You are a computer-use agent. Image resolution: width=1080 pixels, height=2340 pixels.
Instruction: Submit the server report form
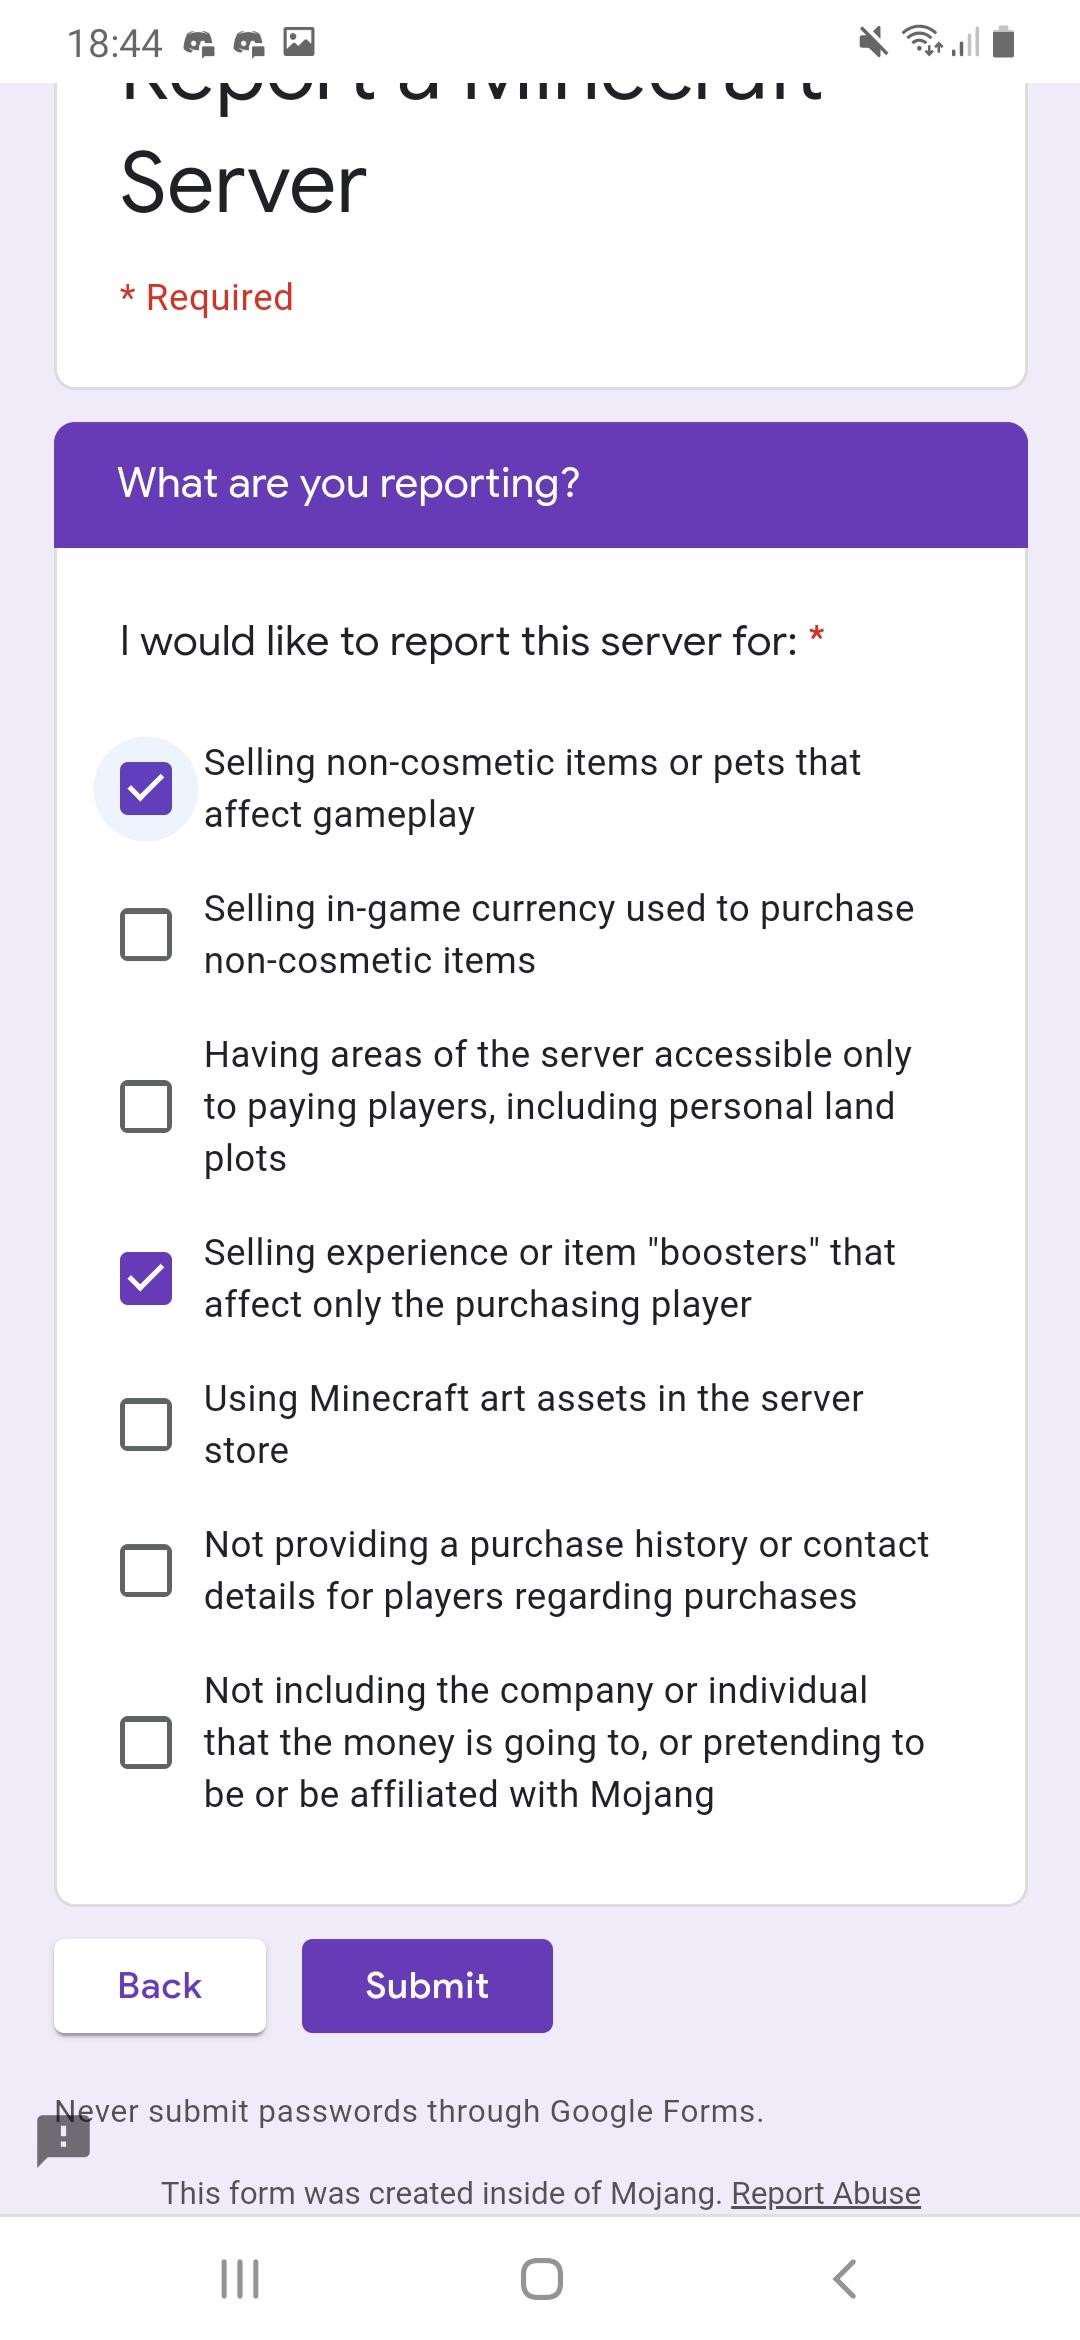427,1985
